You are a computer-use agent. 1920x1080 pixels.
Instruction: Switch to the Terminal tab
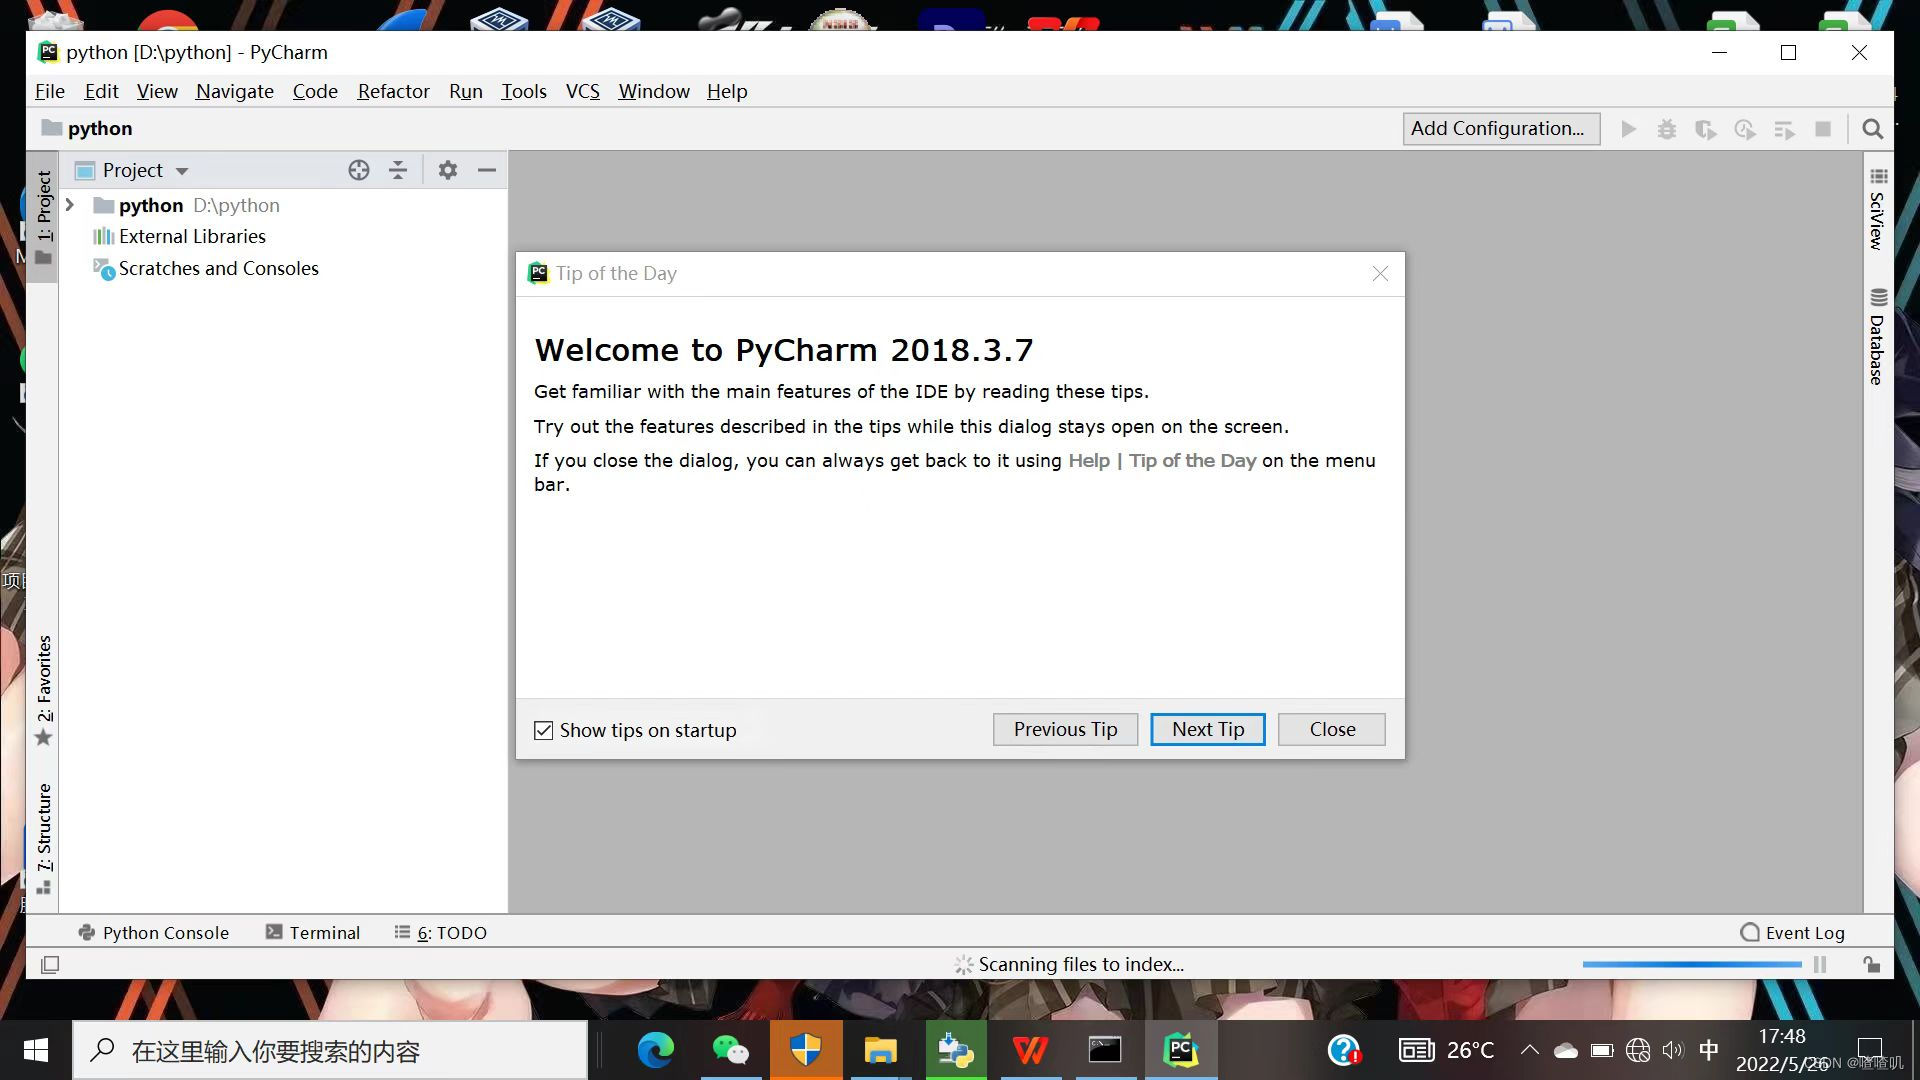313,932
